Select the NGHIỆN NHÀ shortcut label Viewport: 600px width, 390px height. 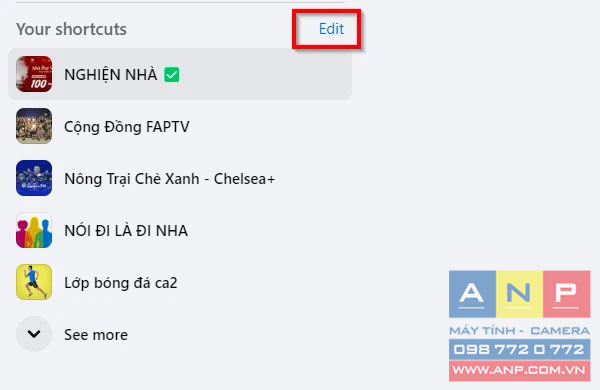(111, 75)
